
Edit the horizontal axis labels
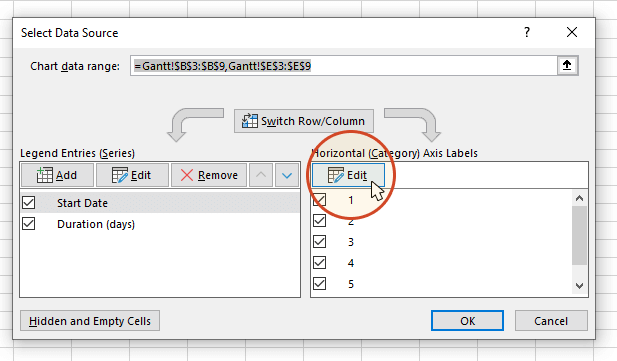coord(348,175)
